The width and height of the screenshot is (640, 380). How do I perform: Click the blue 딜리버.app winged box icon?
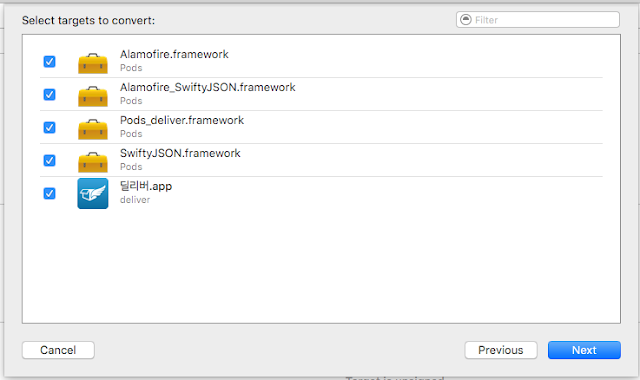pos(93,193)
